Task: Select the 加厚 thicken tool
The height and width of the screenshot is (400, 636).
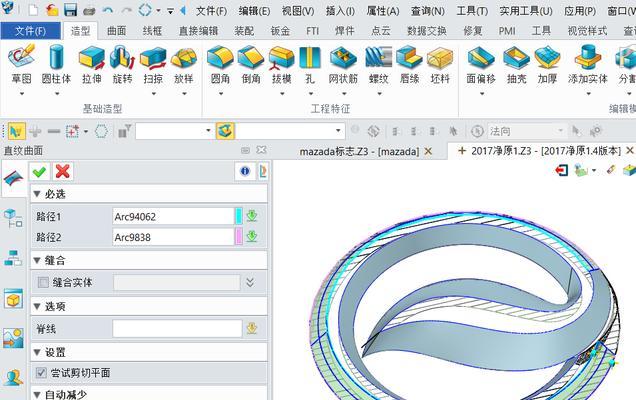Action: click(x=547, y=65)
